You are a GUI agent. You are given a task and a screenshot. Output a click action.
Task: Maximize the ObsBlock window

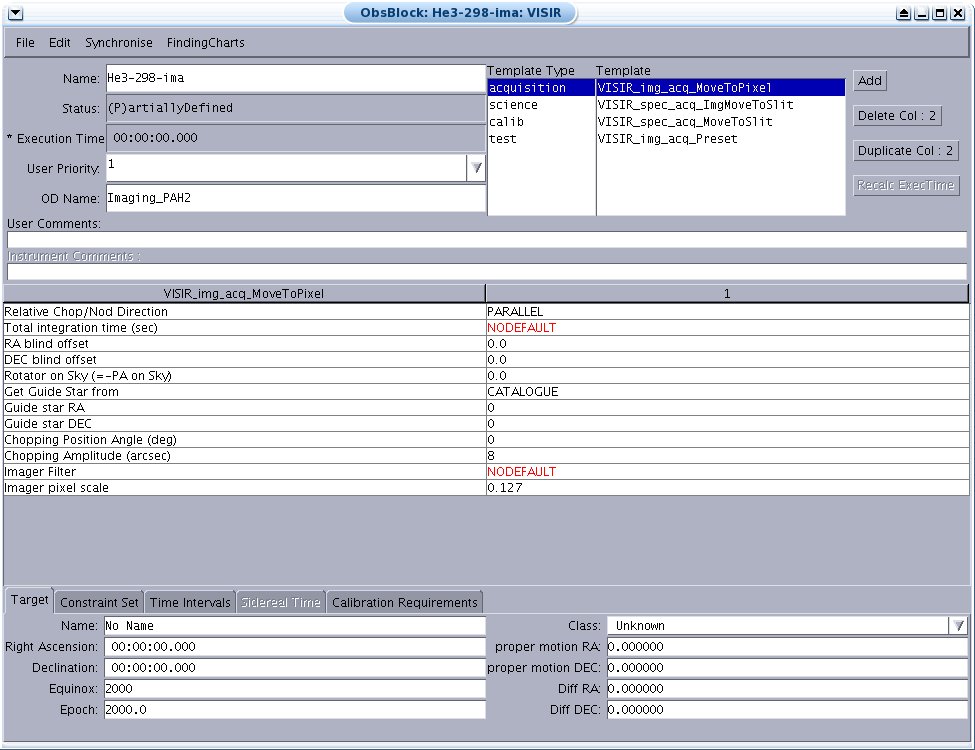point(940,13)
